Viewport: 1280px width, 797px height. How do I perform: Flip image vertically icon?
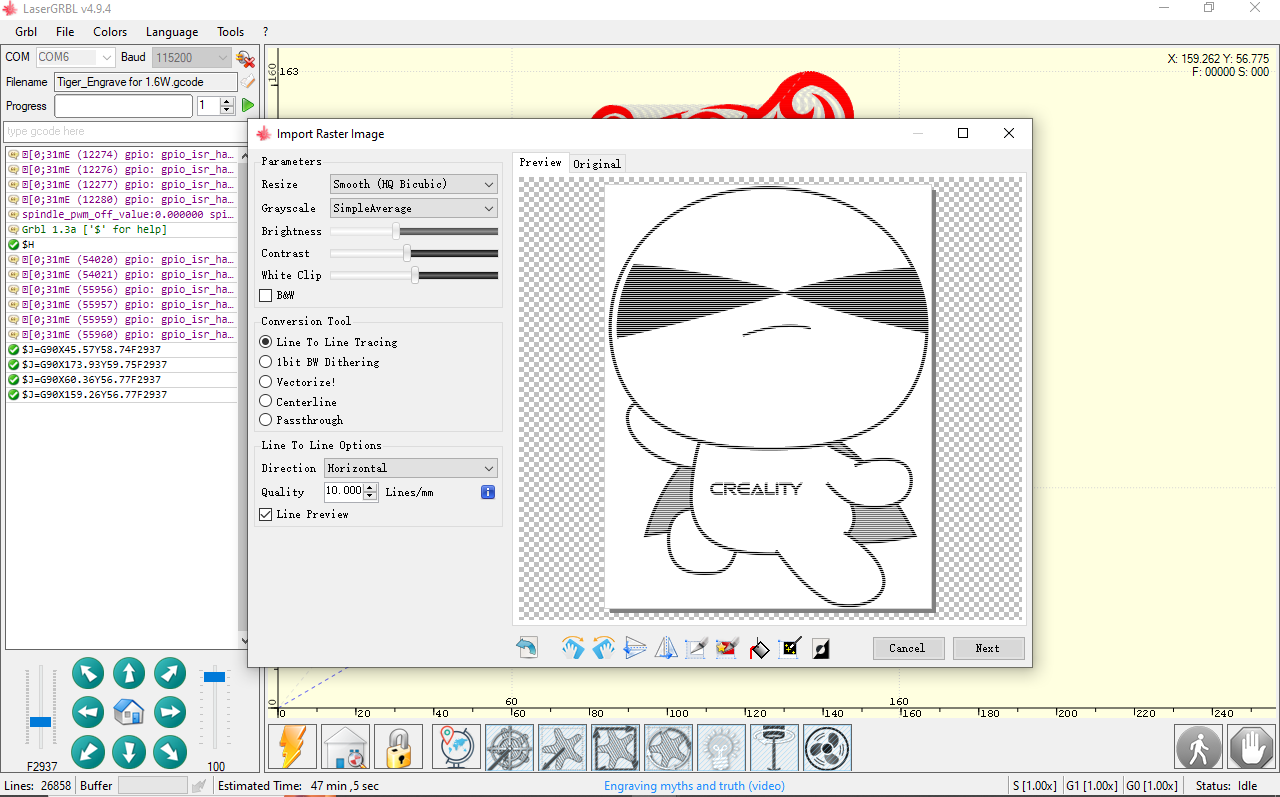[x=635, y=648]
